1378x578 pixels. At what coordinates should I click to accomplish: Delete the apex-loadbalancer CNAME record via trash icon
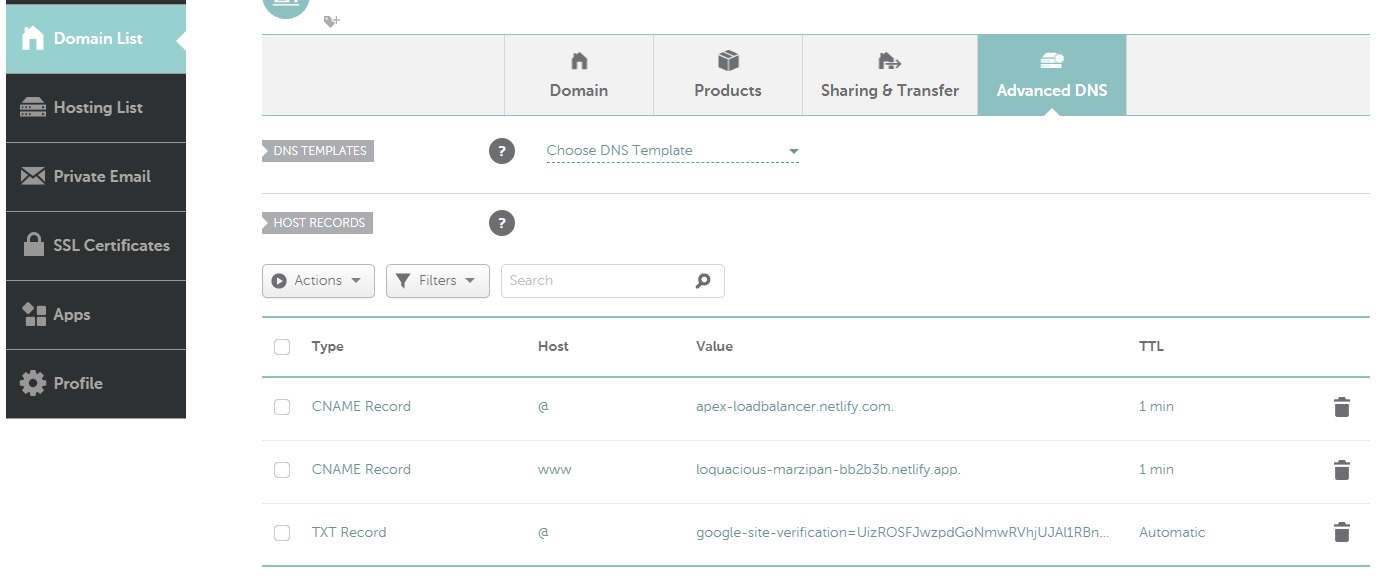click(x=1342, y=407)
